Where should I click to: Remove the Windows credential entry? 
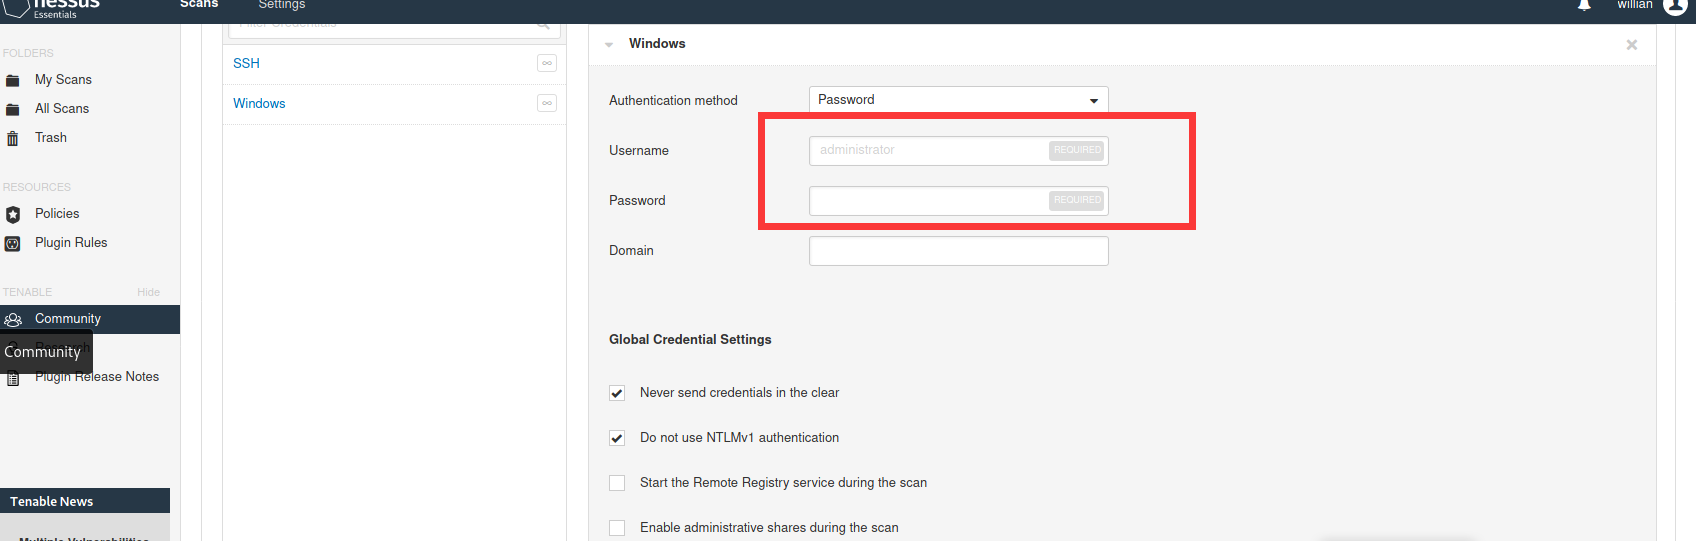pyautogui.click(x=1632, y=45)
